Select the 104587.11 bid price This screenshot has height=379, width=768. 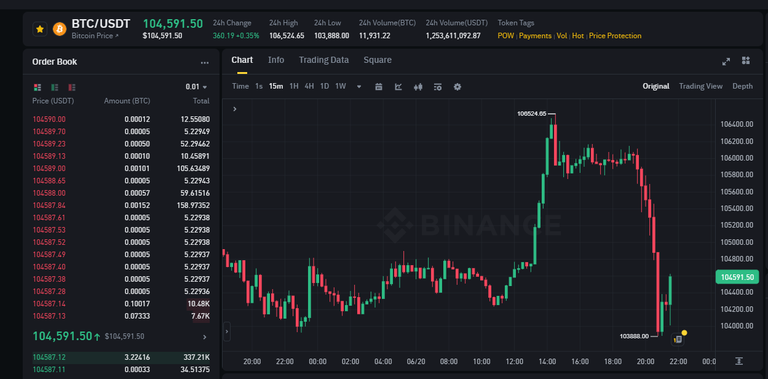[x=49, y=369]
